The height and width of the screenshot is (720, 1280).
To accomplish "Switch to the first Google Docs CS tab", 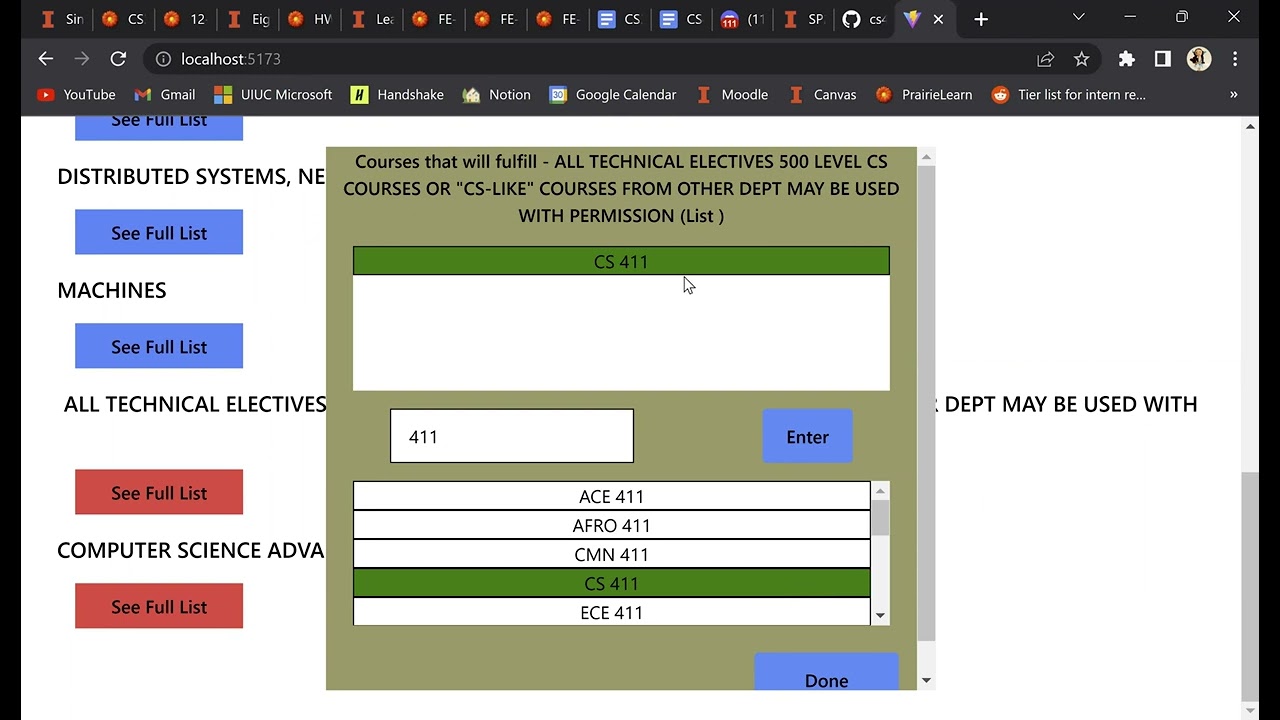I will click(x=618, y=19).
